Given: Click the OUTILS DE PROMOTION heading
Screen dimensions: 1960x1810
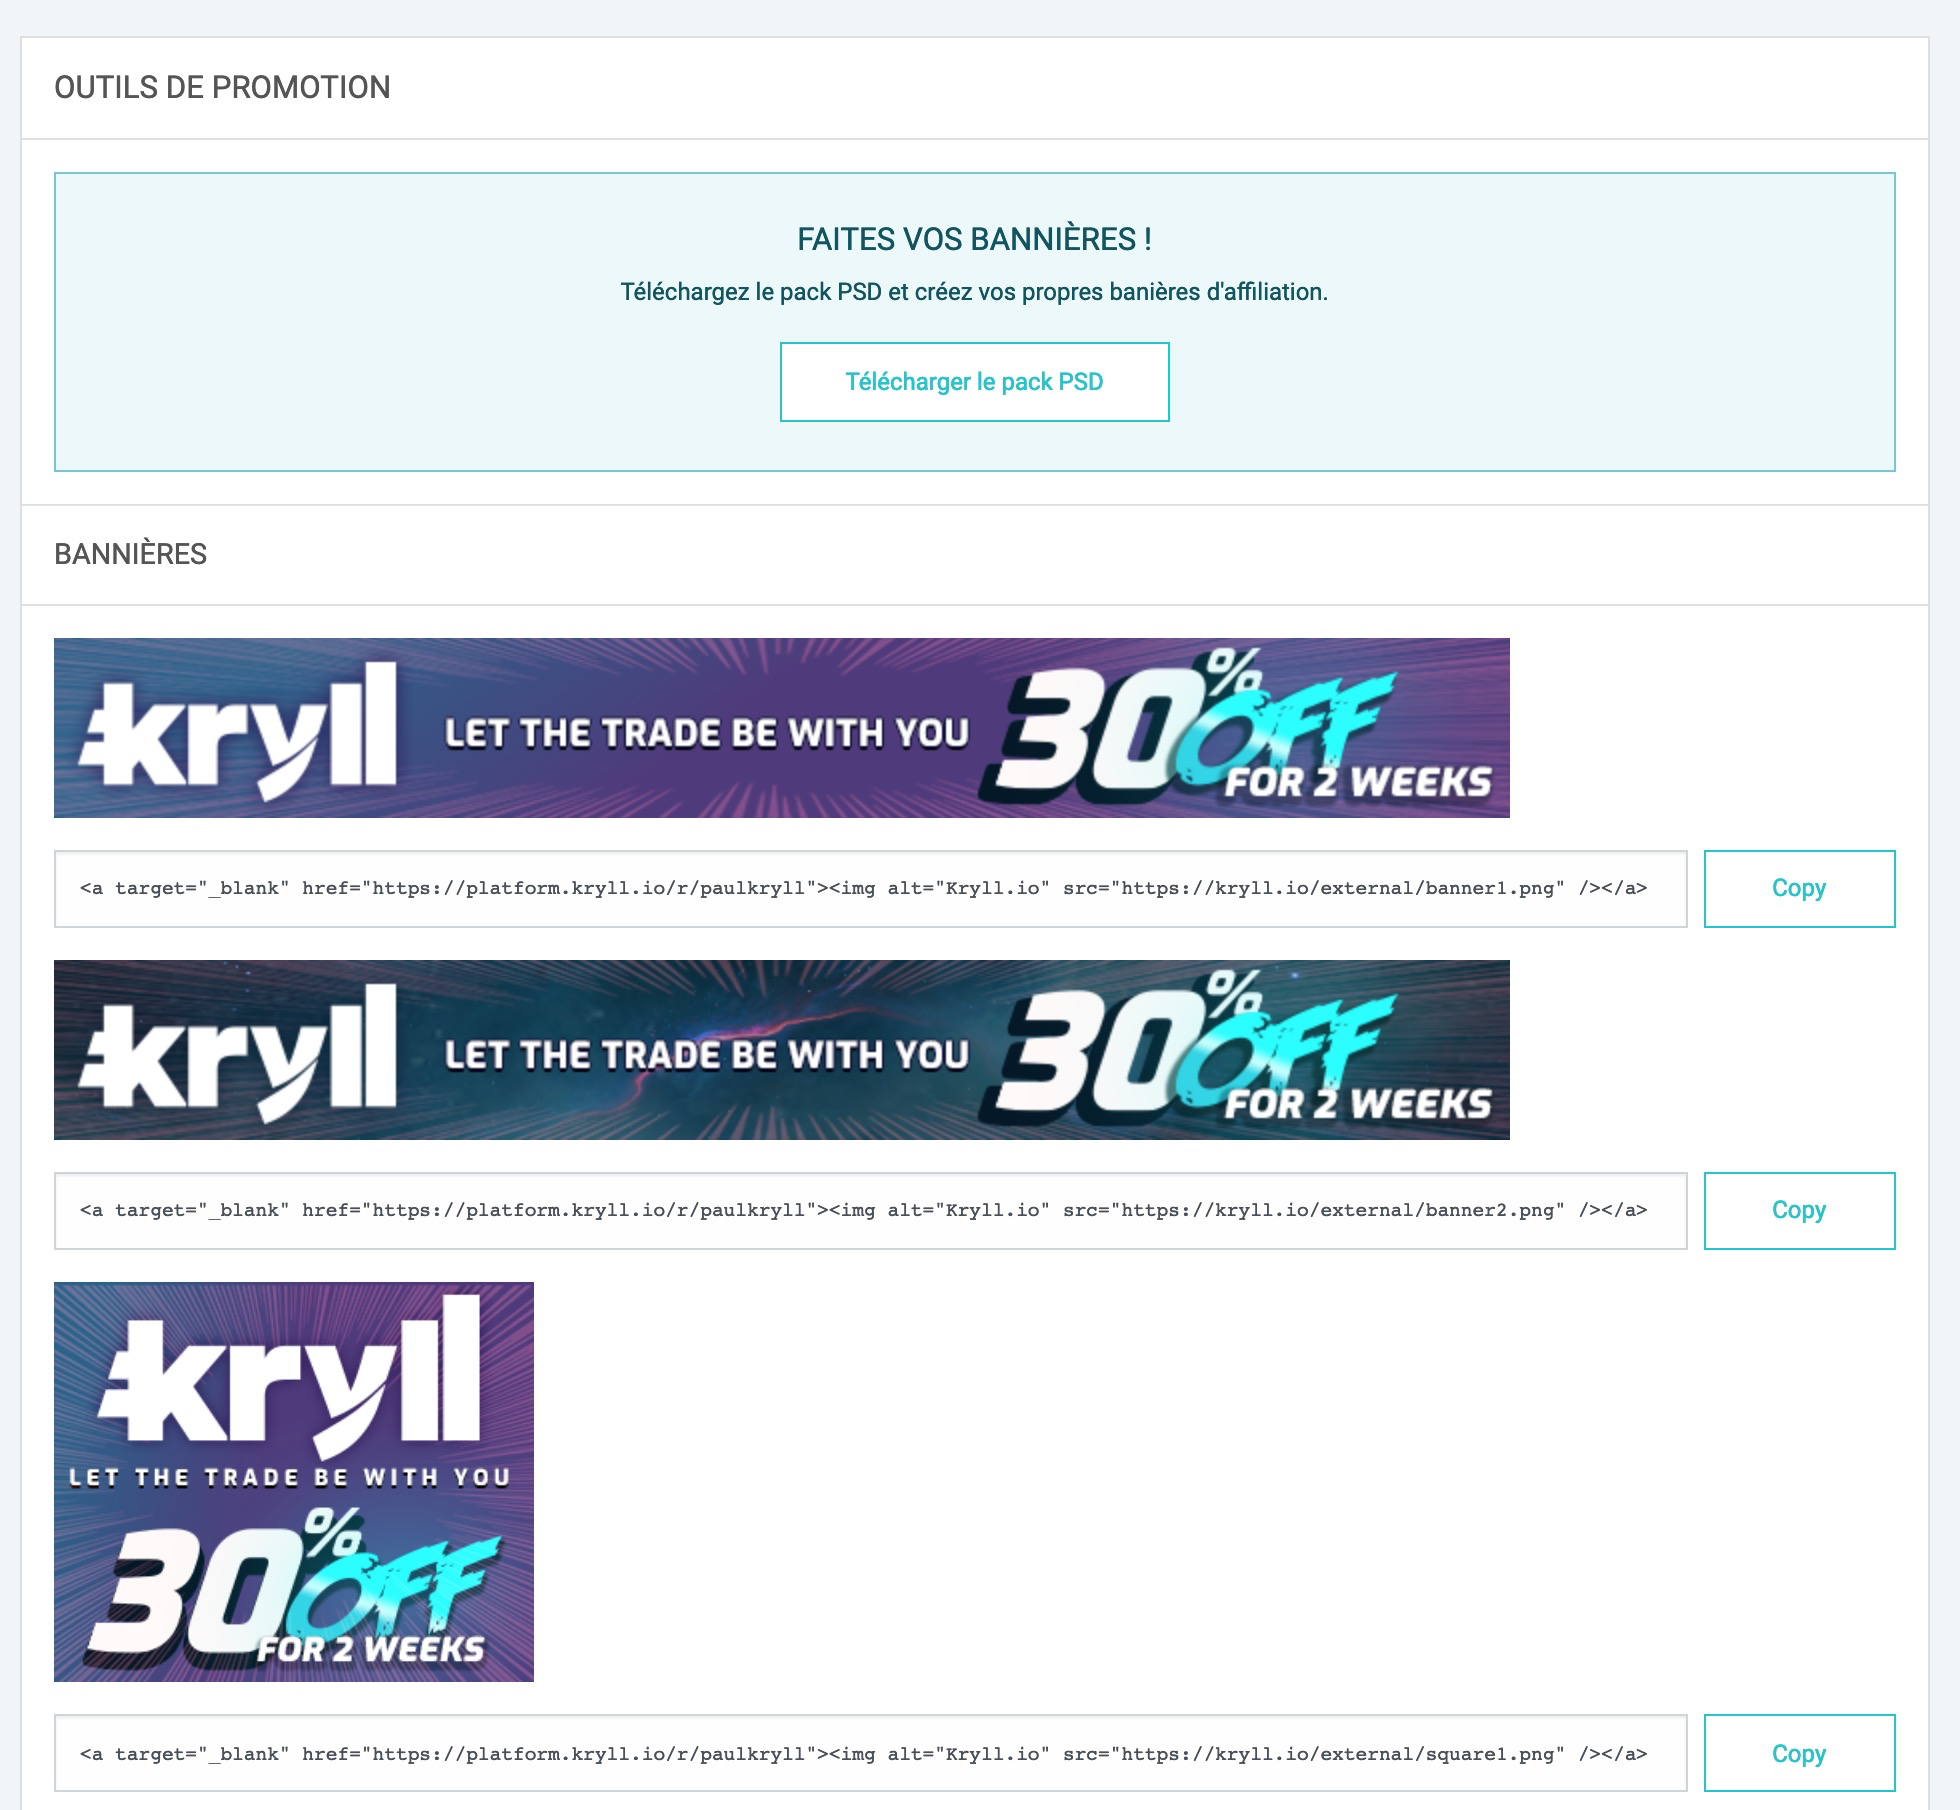Looking at the screenshot, I should tap(222, 88).
